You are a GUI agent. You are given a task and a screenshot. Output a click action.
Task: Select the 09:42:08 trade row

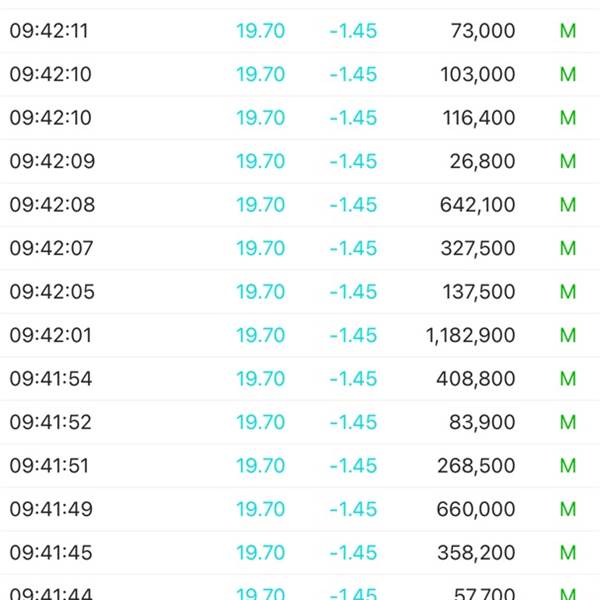point(300,205)
